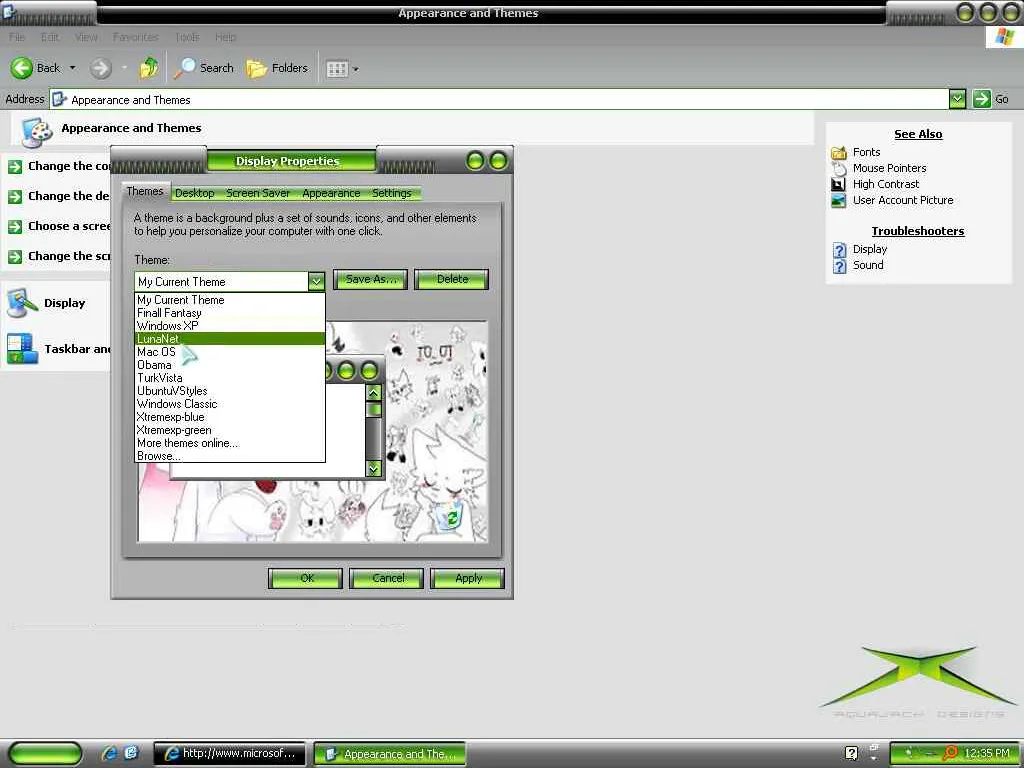Image resolution: width=1024 pixels, height=768 pixels.
Task: Open Sound troubleshooter question icon
Action: 840,266
